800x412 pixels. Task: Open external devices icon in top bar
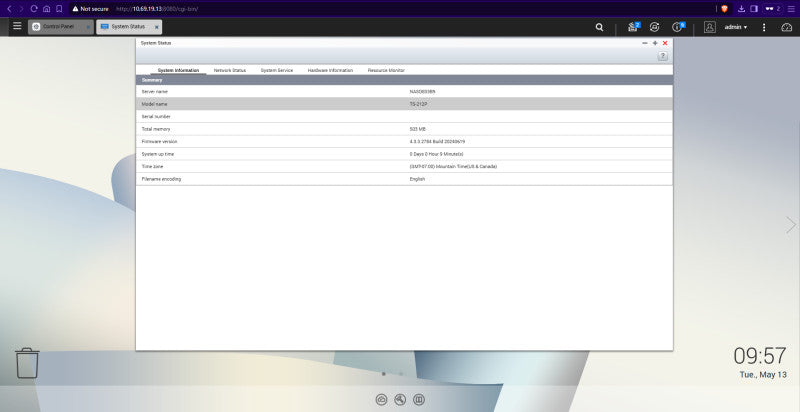click(655, 27)
